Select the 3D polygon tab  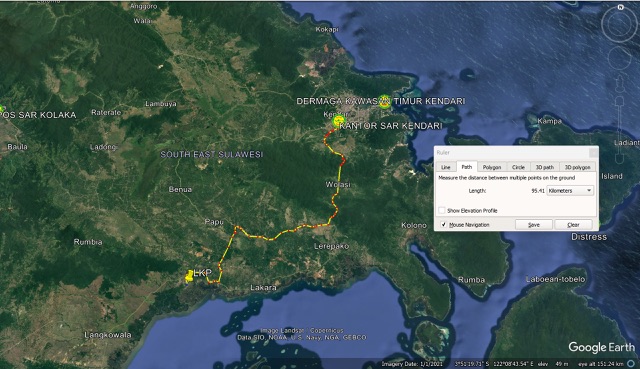[x=577, y=167]
